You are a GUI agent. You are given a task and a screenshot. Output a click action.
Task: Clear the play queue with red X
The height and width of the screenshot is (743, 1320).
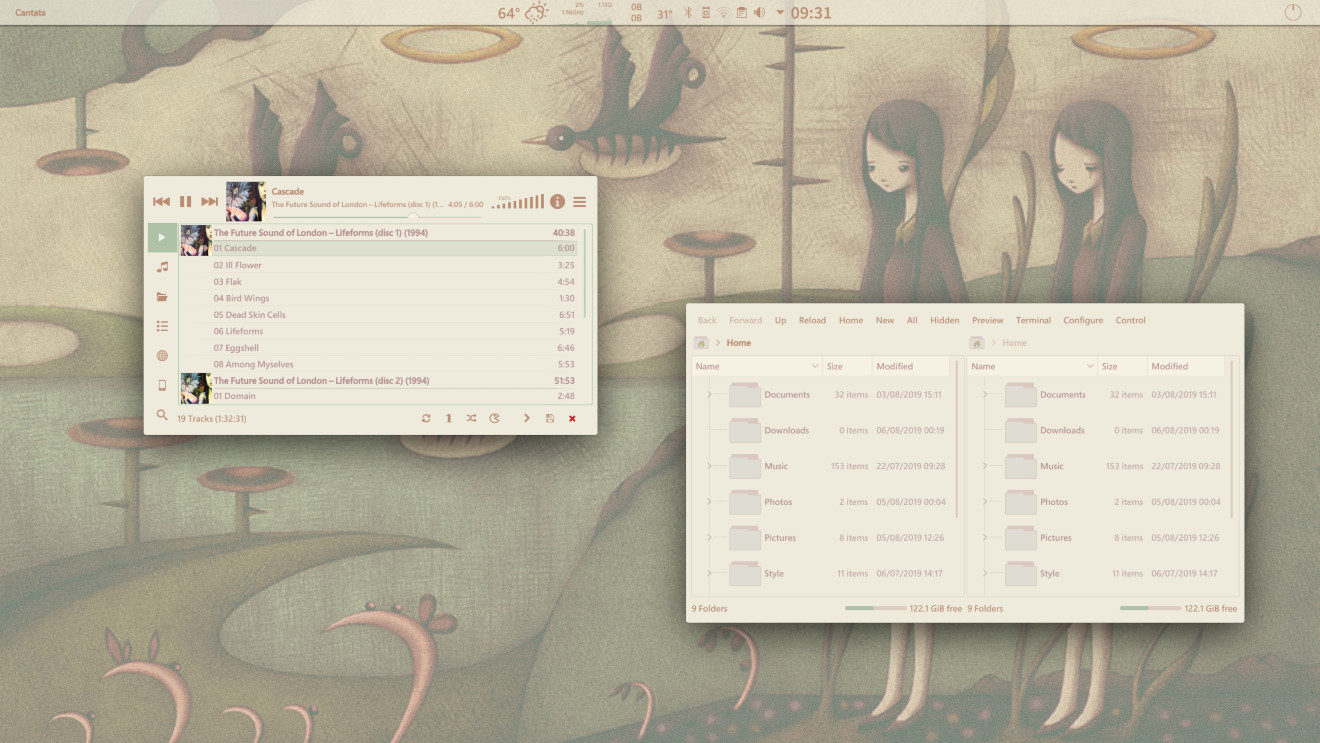pos(572,418)
